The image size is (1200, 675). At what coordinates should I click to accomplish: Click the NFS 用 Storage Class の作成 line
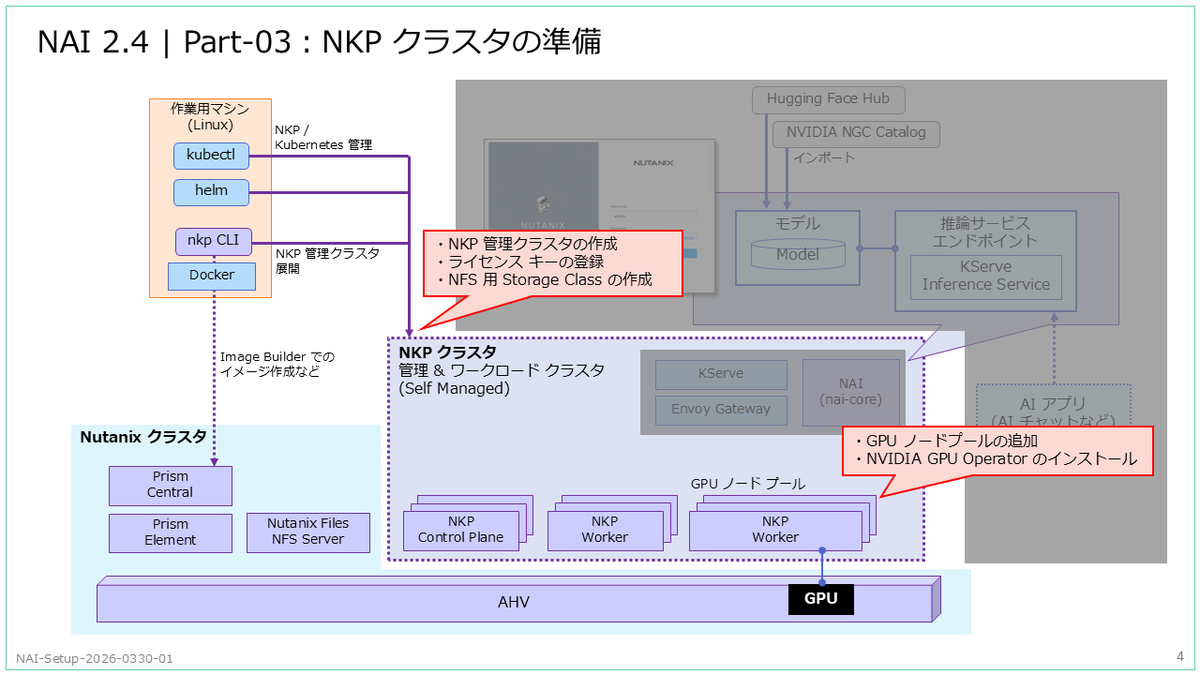pos(545,280)
